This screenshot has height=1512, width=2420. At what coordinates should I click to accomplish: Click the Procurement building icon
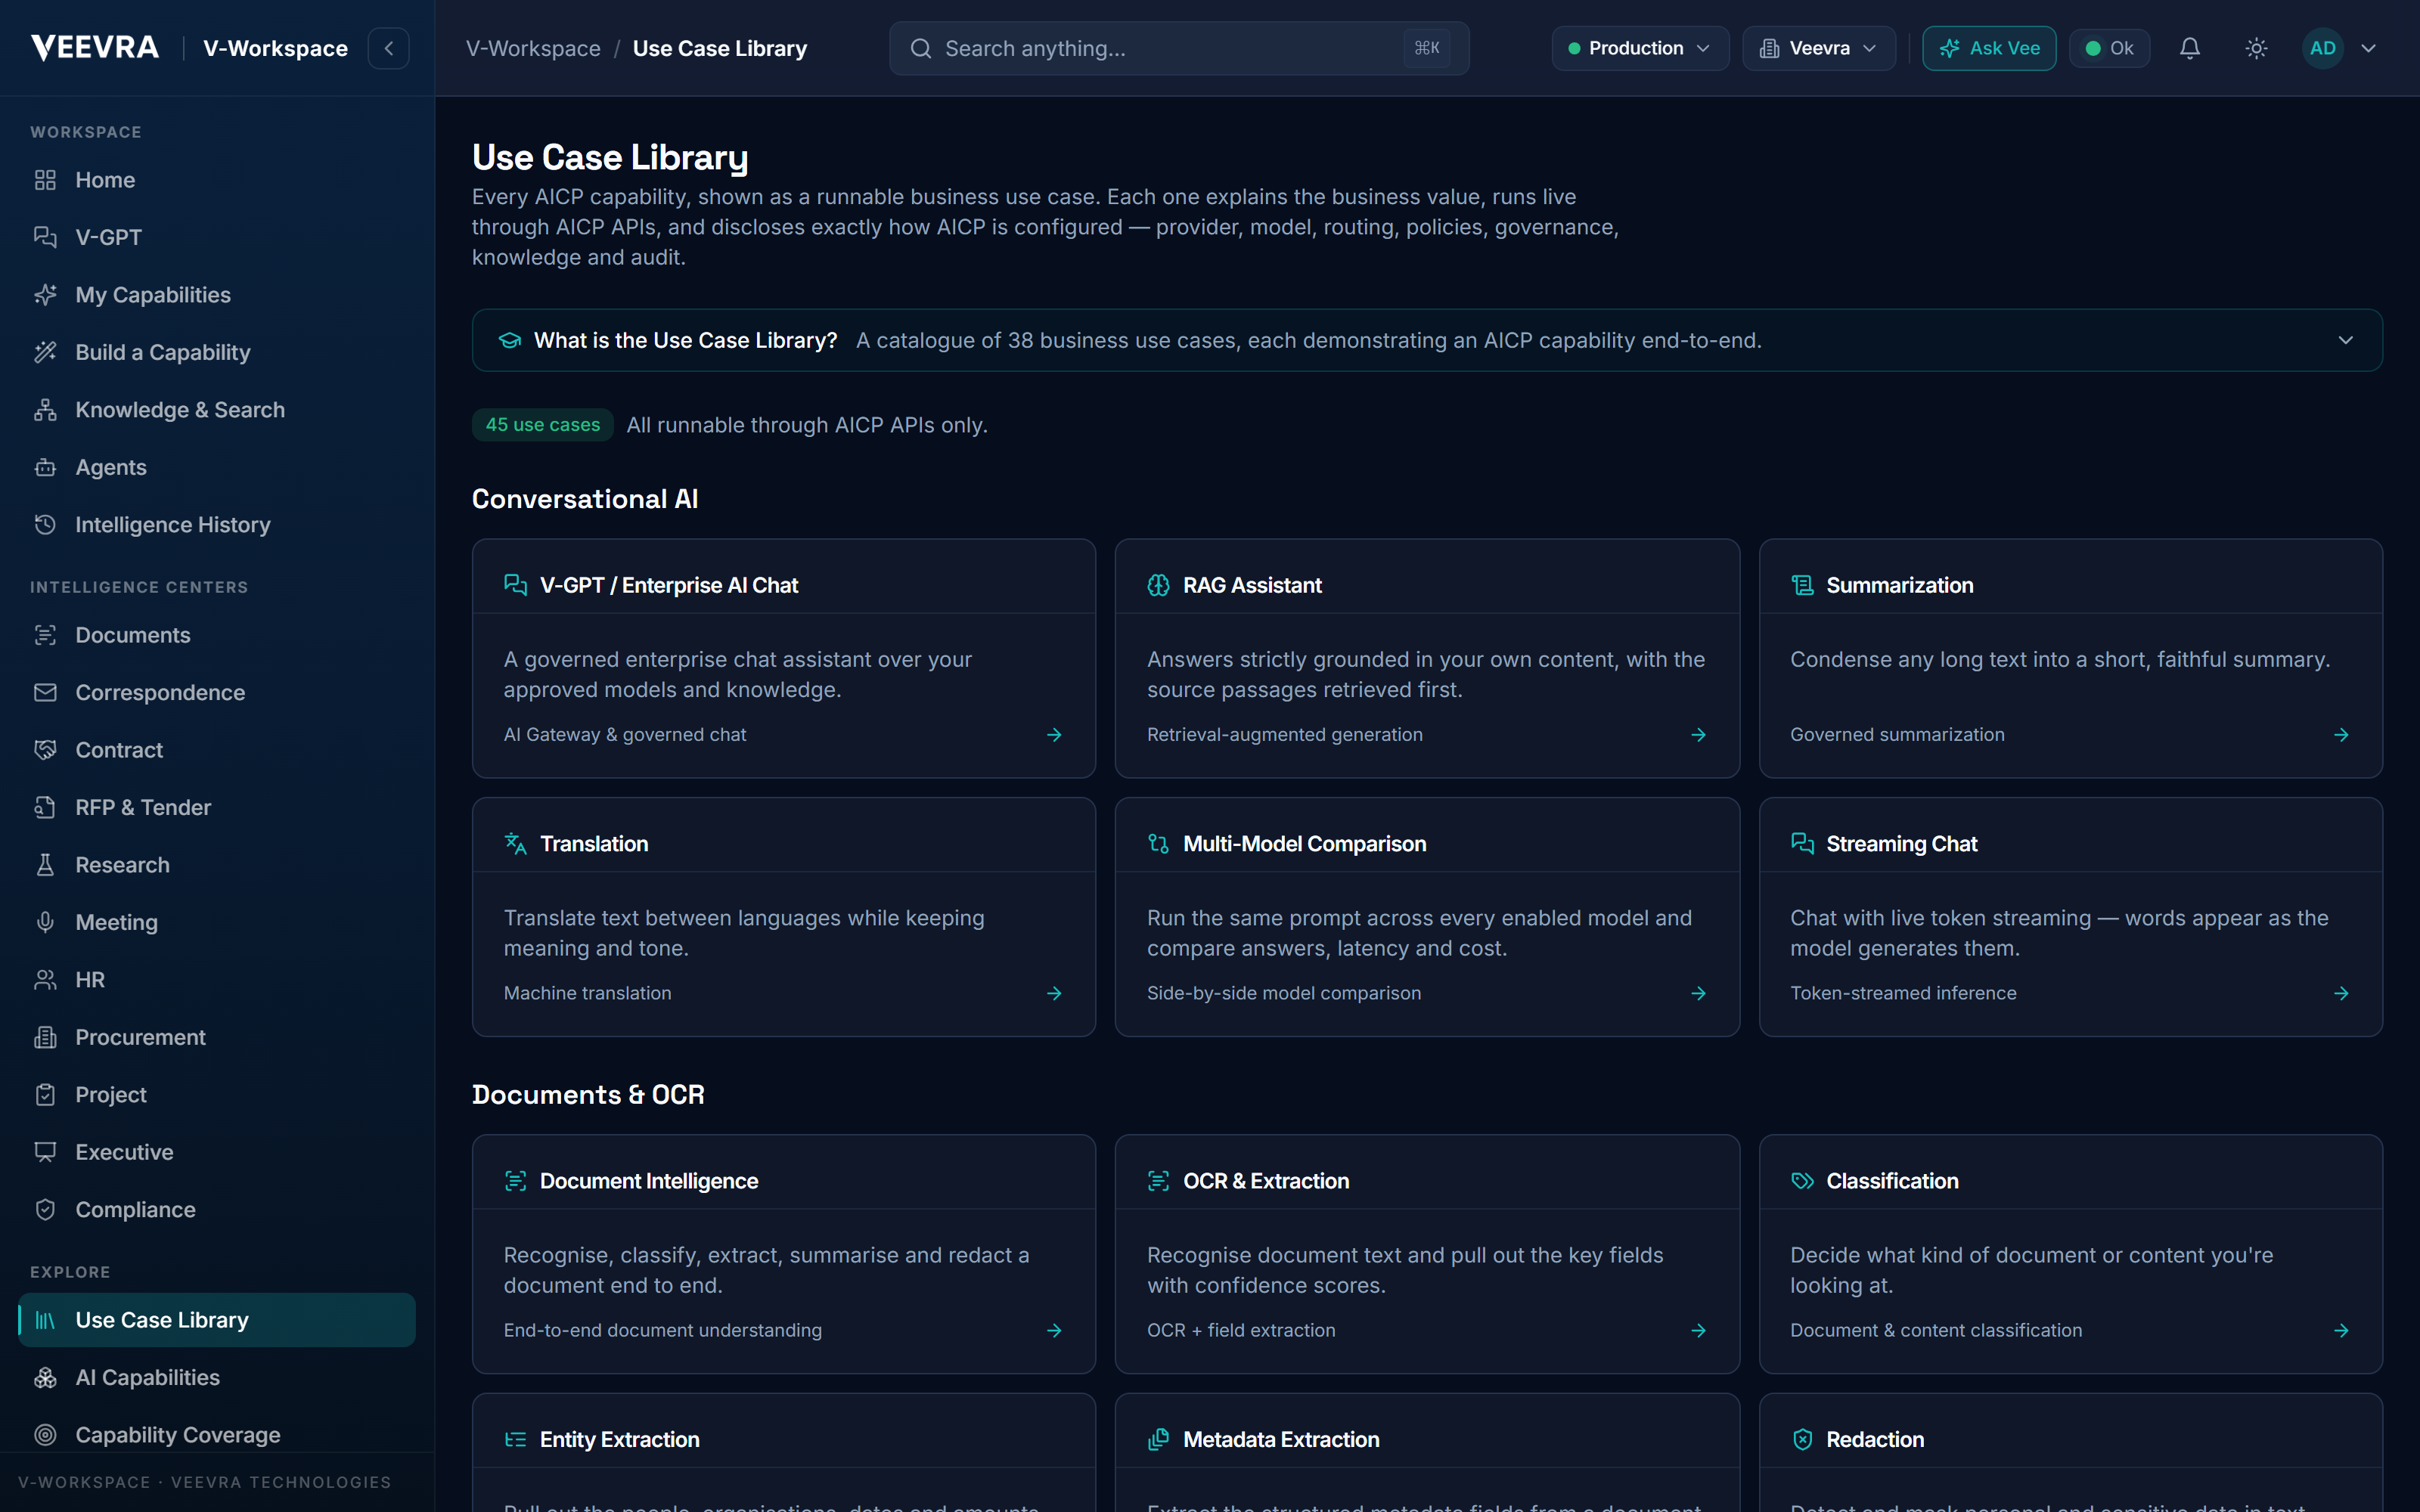(x=45, y=1037)
